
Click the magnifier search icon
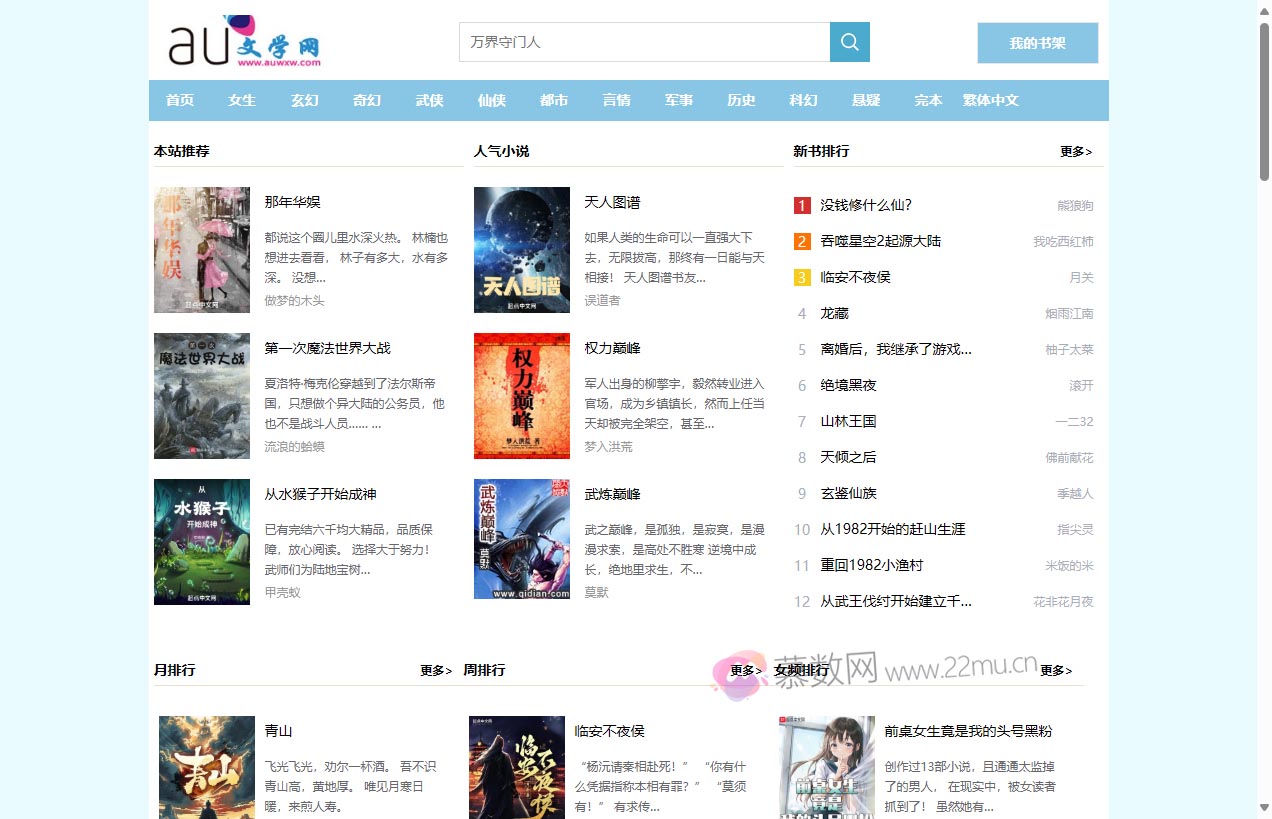(849, 42)
